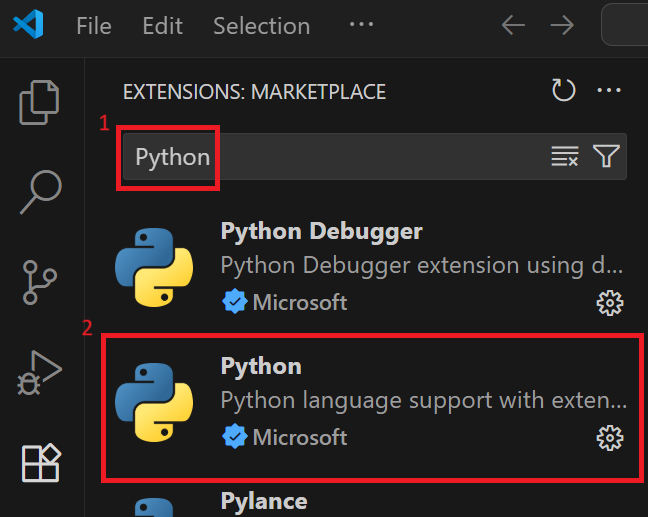Open the Search view in activity bar
The width and height of the screenshot is (648, 517).
pyautogui.click(x=41, y=191)
